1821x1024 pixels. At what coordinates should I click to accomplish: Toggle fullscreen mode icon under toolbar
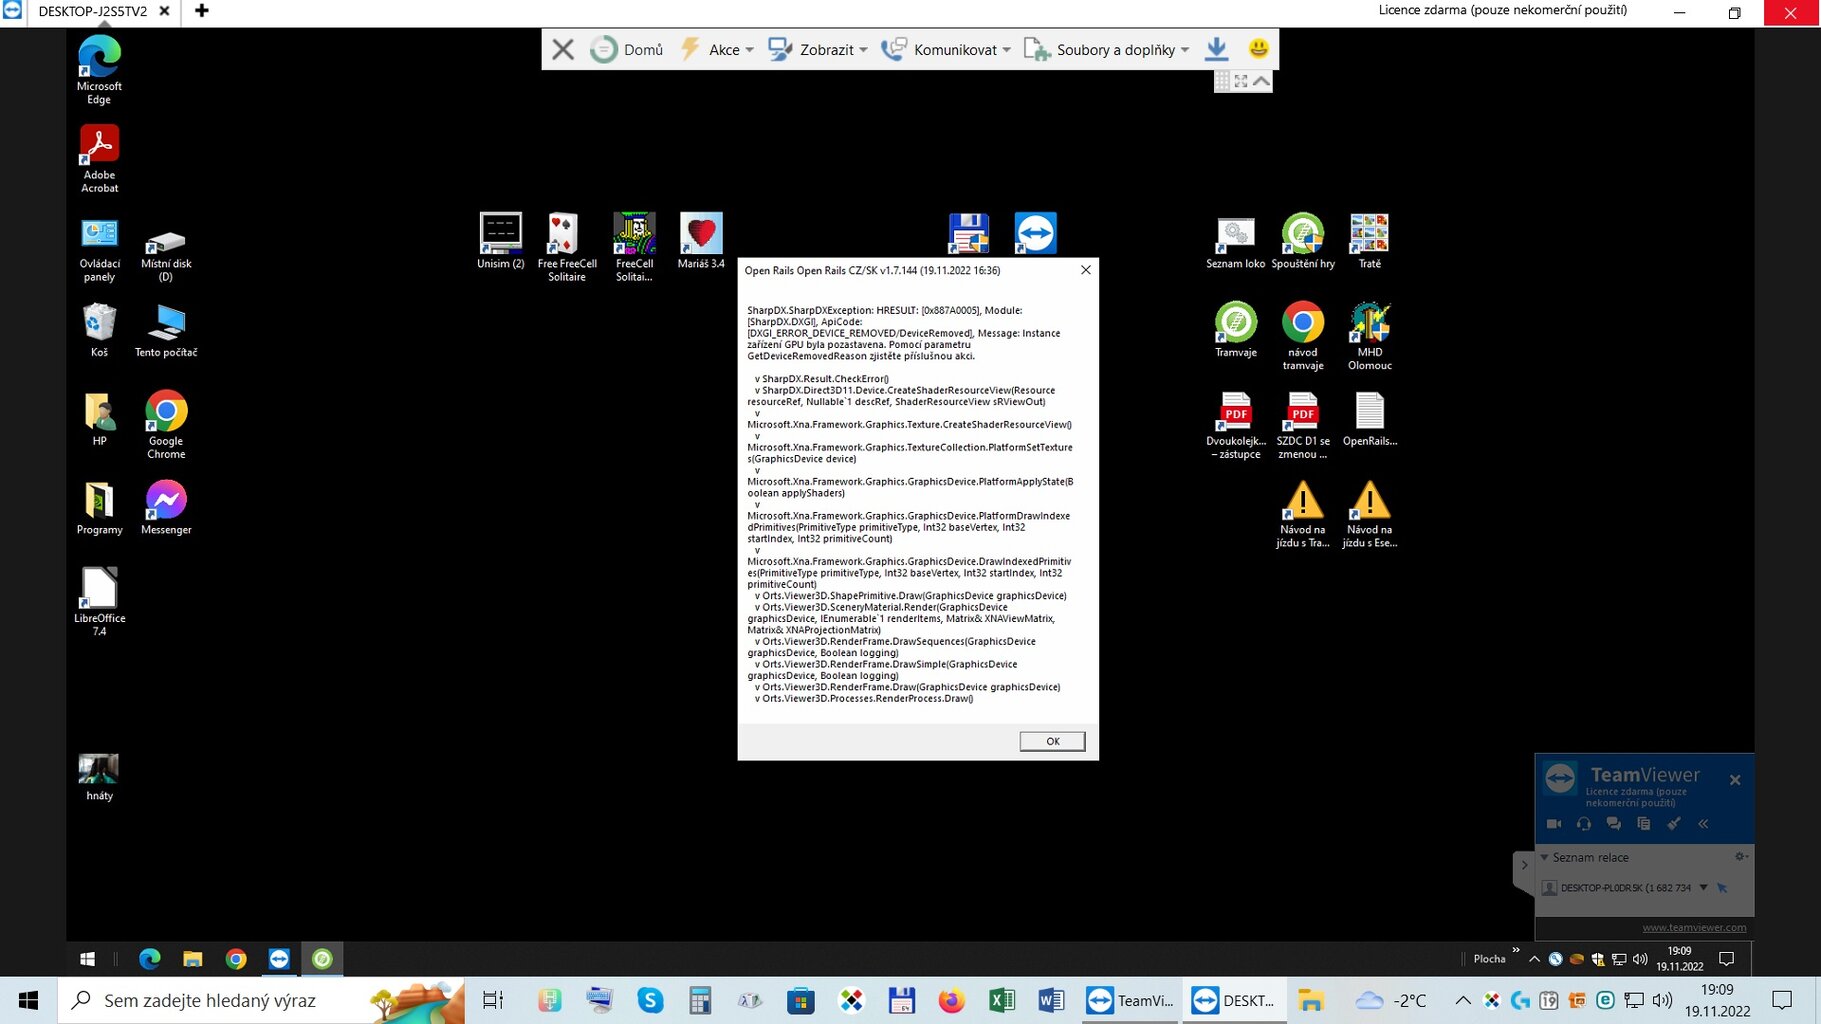tap(1241, 81)
